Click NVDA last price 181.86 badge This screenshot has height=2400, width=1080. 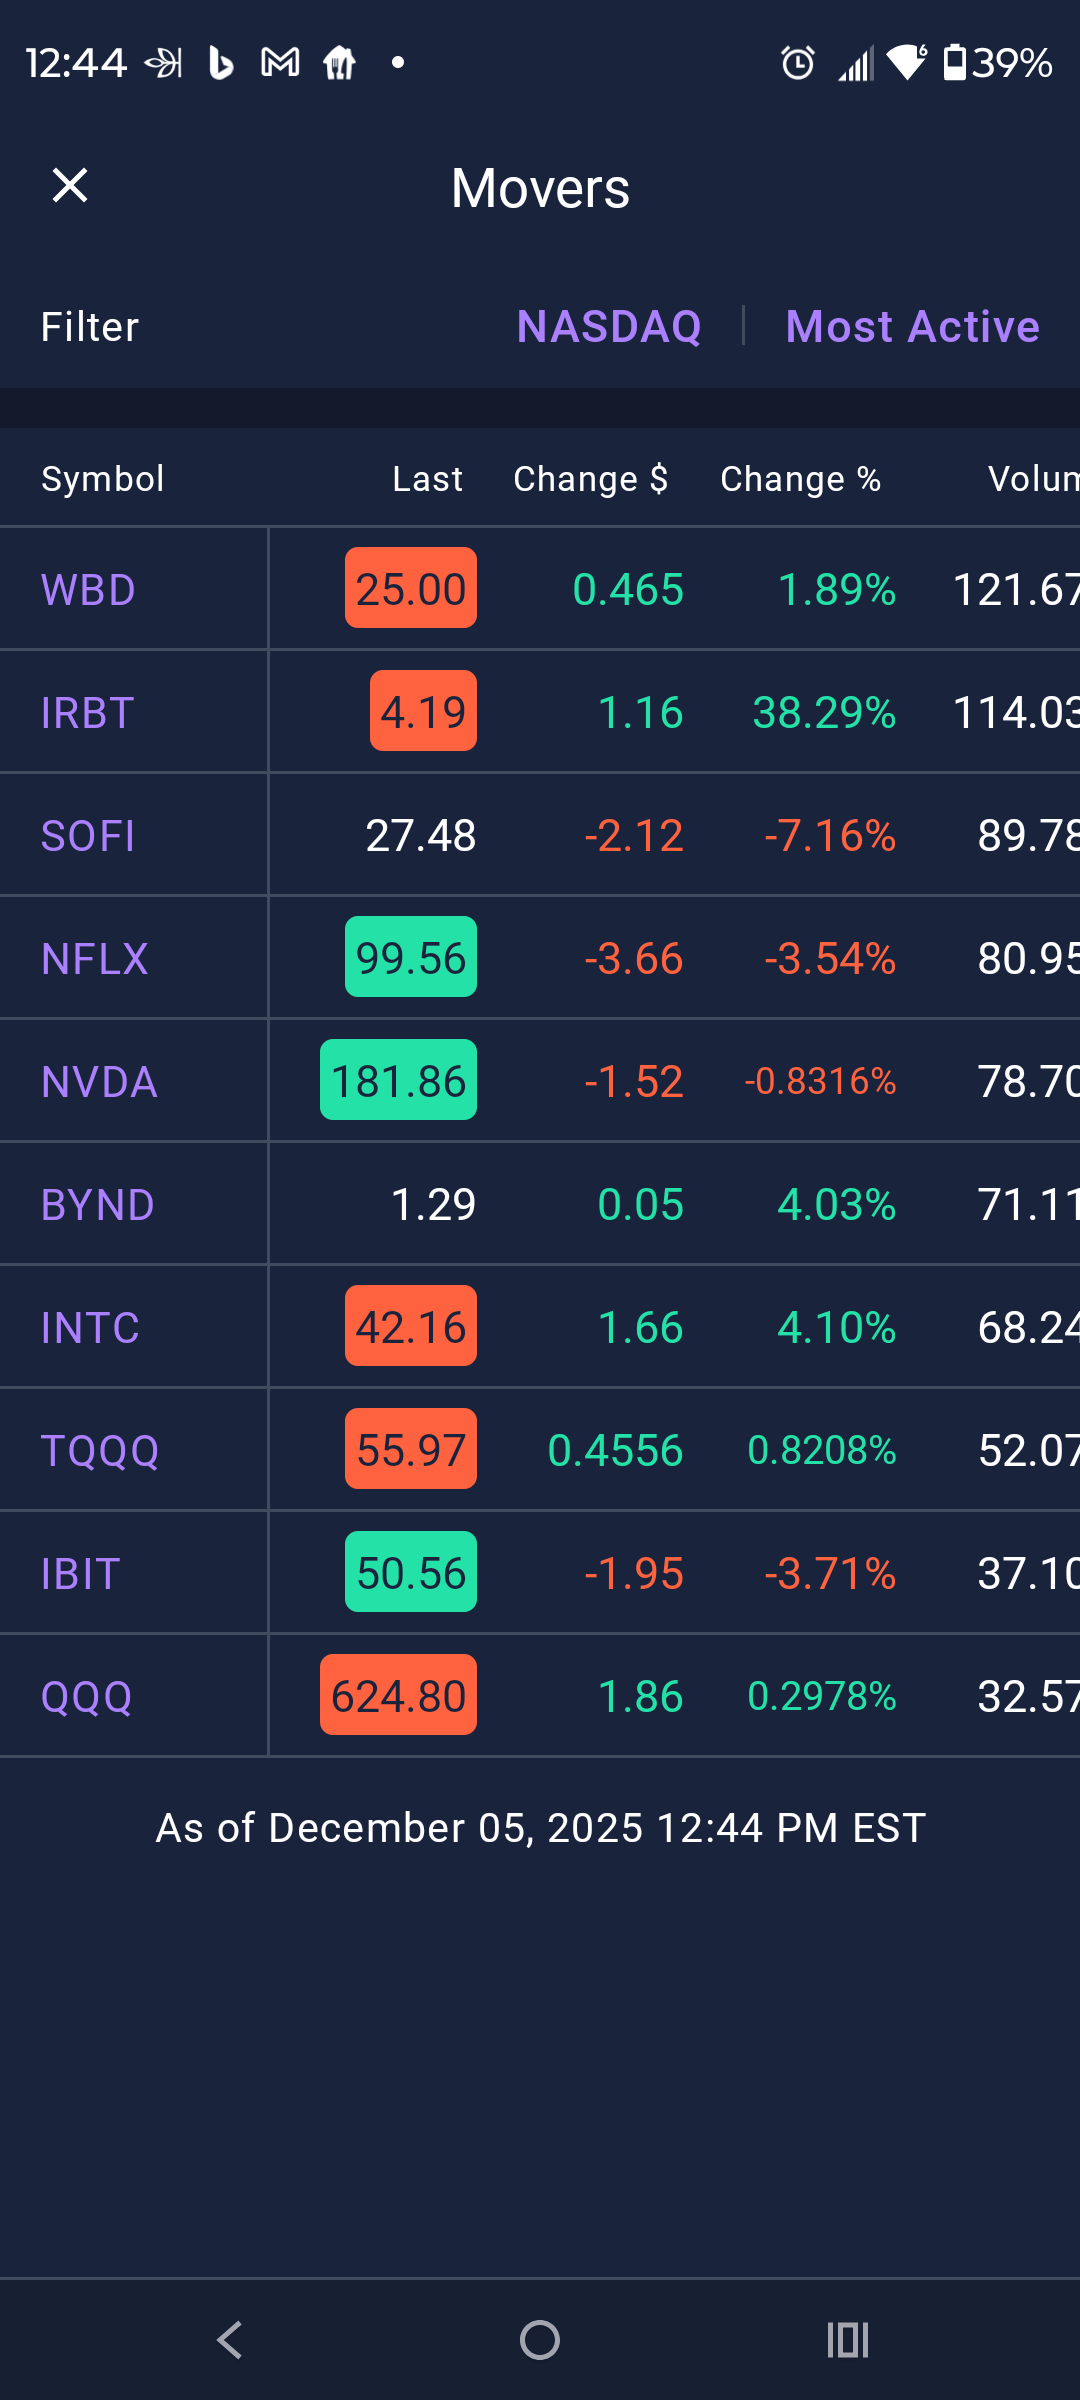click(x=398, y=1081)
